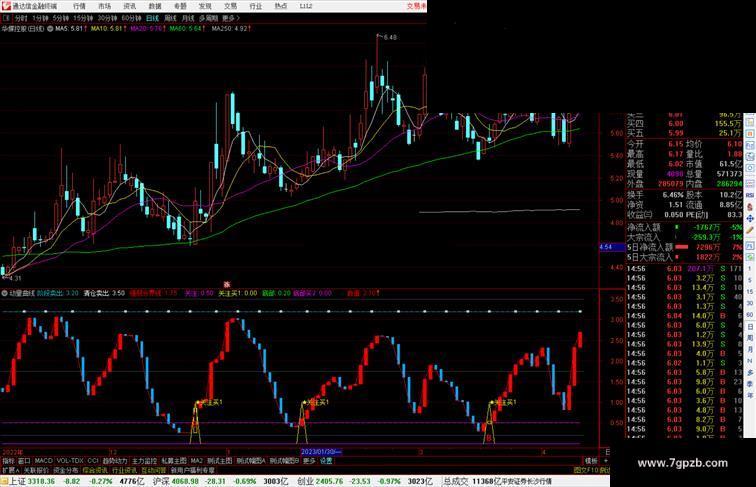The height and width of the screenshot is (487, 756).
Task: Click red dollar icon in right toolbar
Action: pyautogui.click(x=750, y=207)
